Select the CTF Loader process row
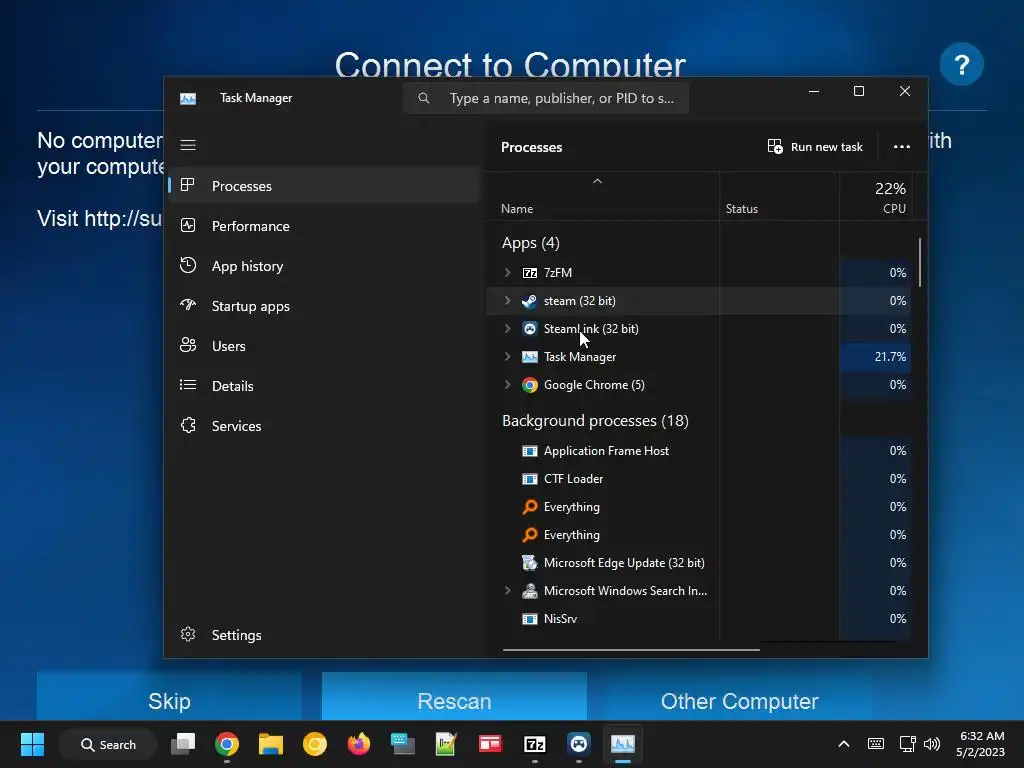The width and height of the screenshot is (1024, 768). pos(698,479)
